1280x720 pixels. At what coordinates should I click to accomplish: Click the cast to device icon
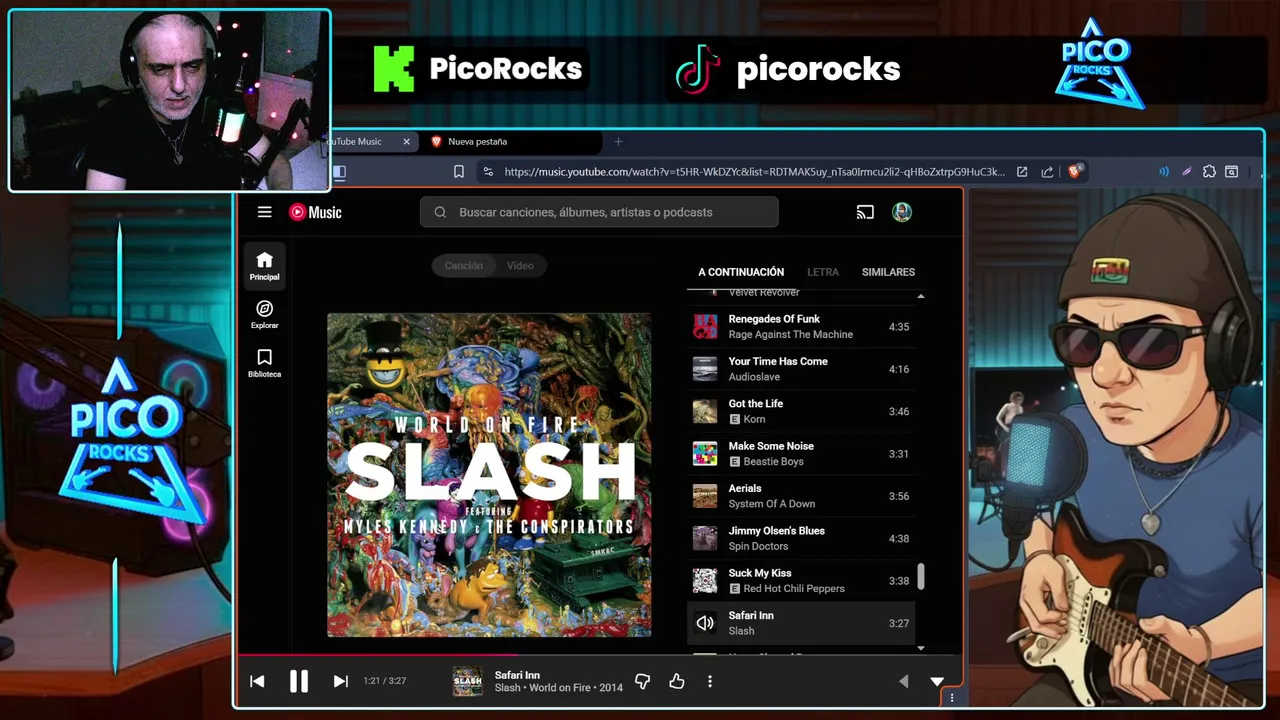865,212
